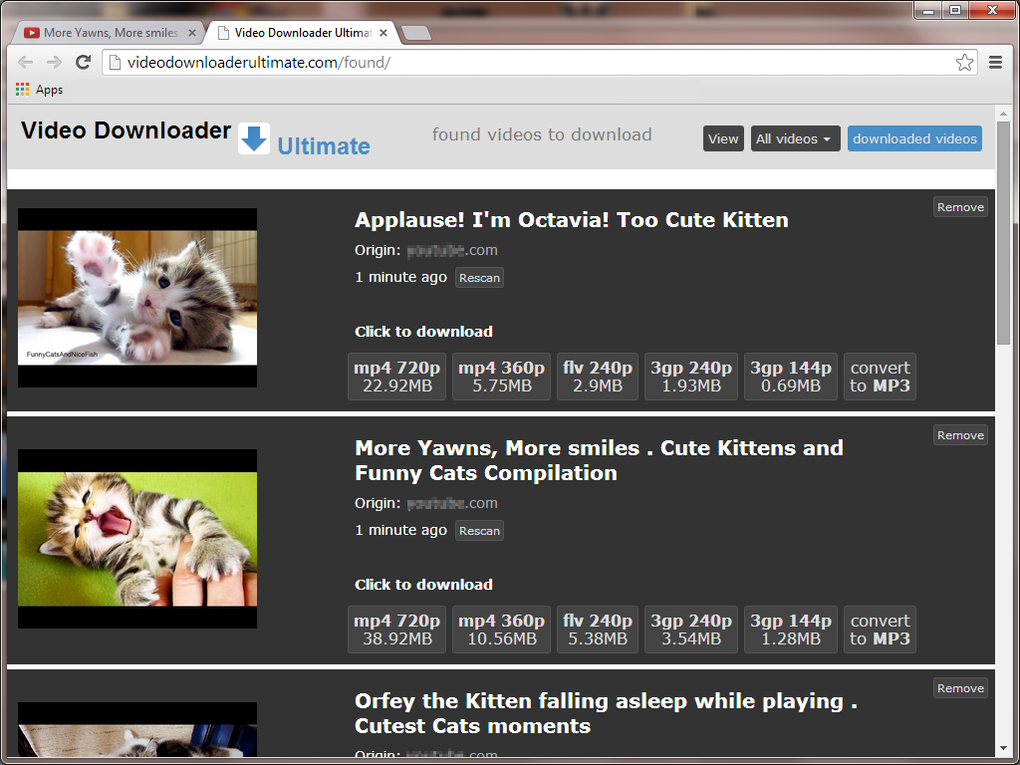
Task: Download More Yawns video as mp4 360p 10.56MB
Action: (502, 630)
